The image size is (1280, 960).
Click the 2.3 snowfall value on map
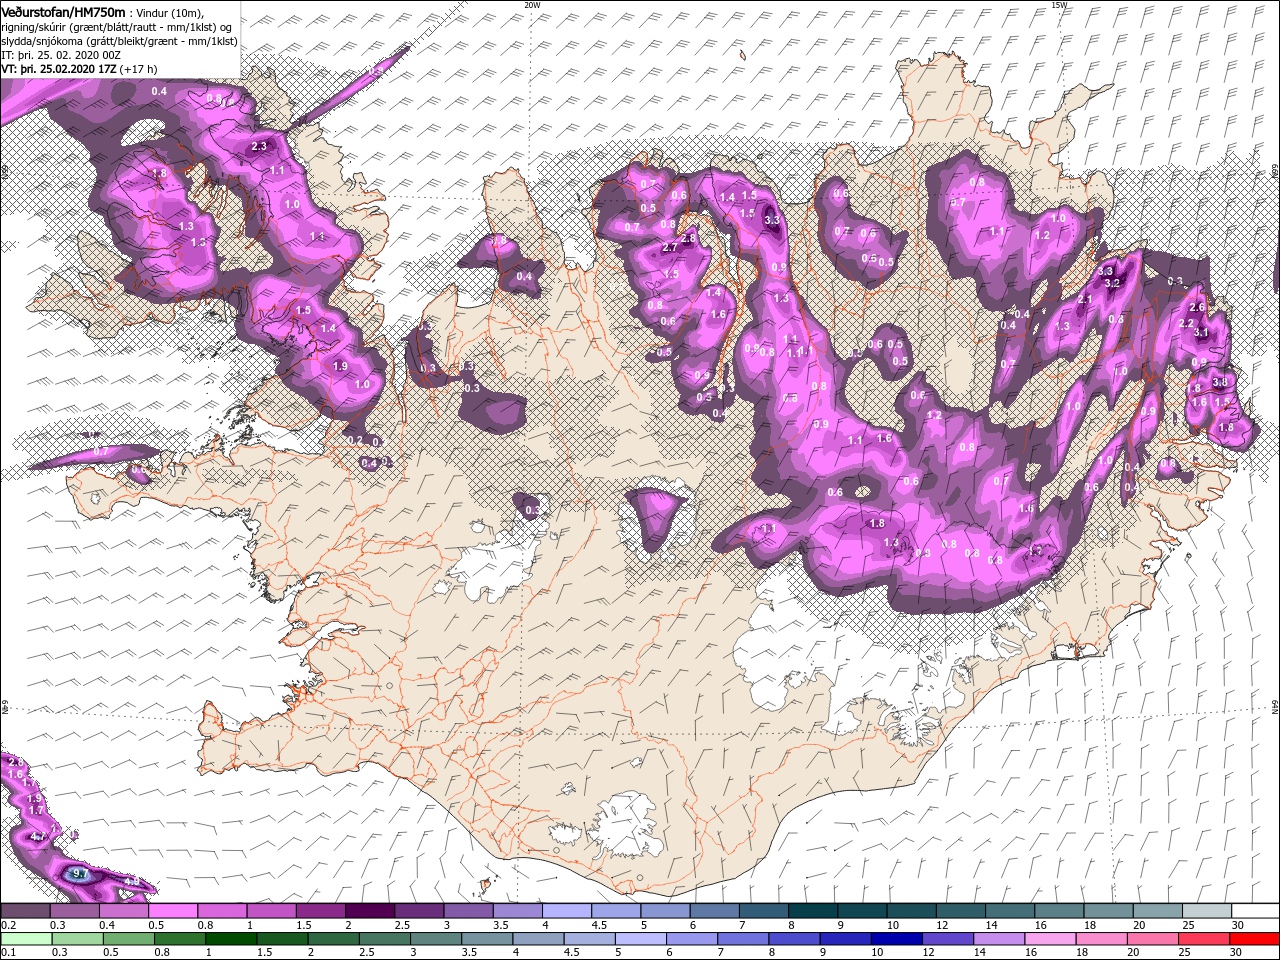[259, 147]
